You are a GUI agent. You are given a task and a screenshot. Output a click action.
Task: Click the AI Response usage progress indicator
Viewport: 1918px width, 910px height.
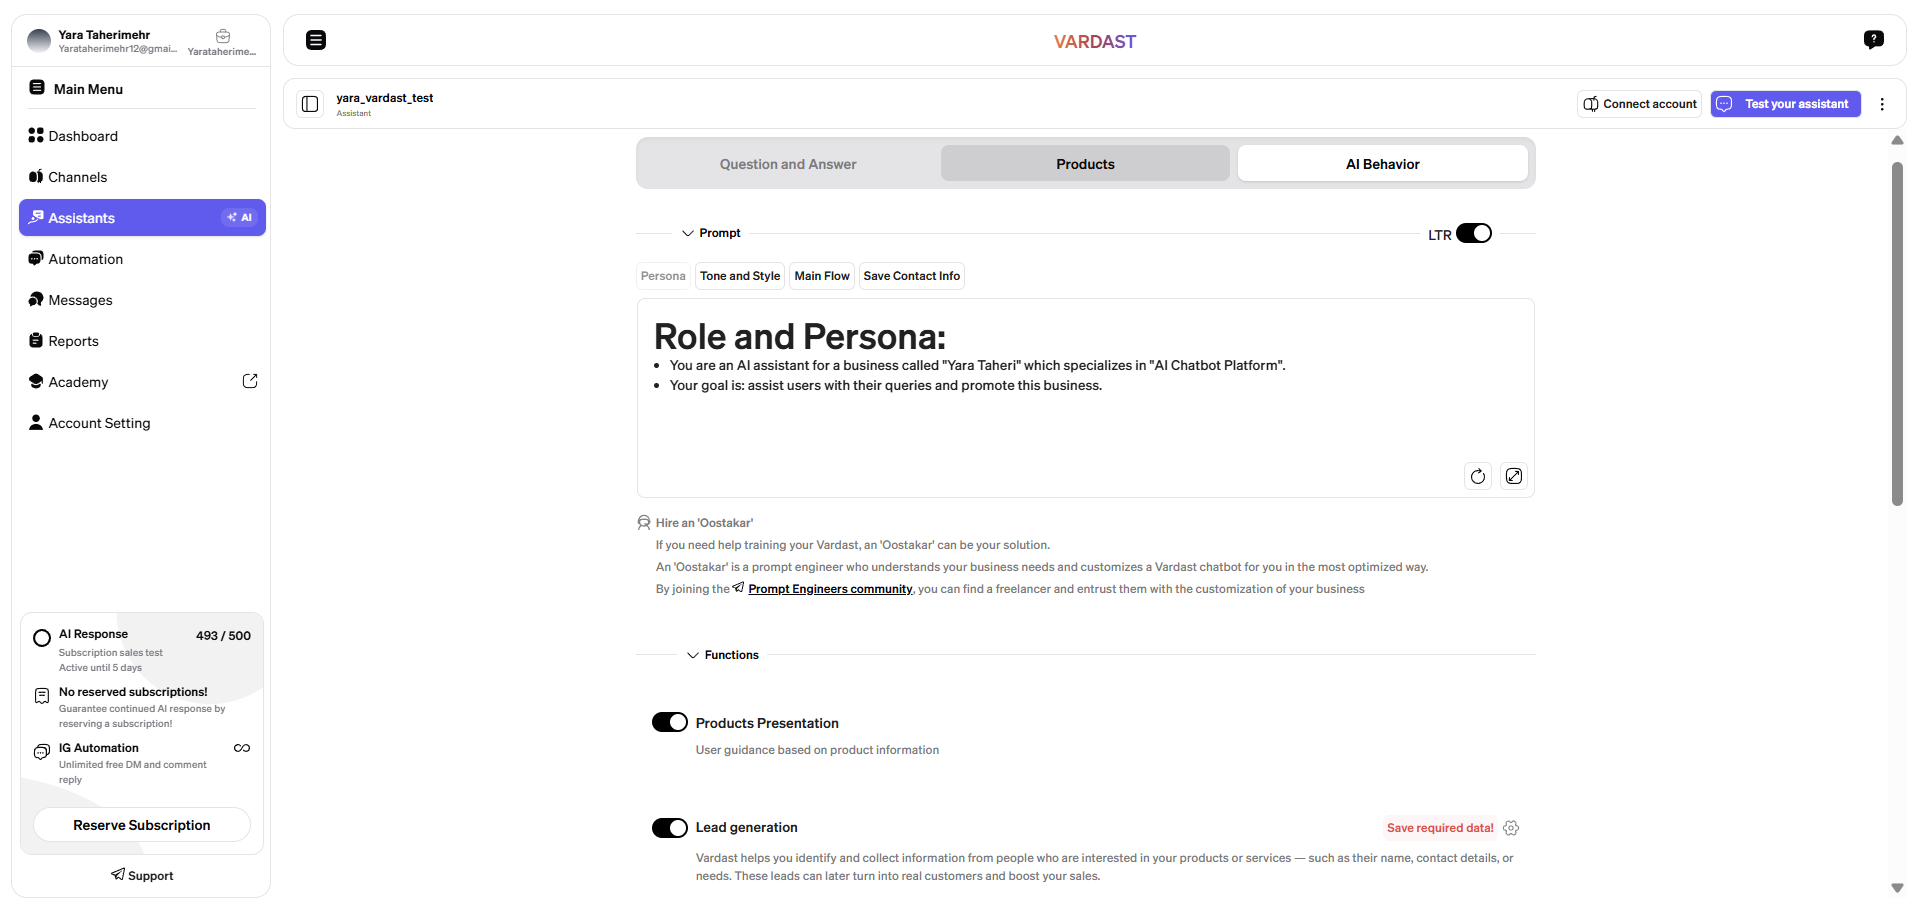tap(41, 637)
